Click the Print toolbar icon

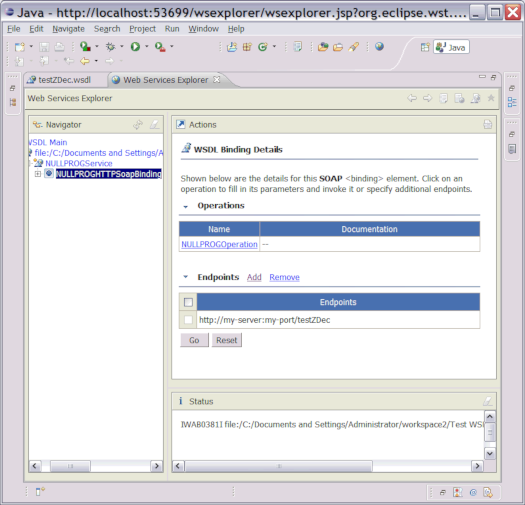click(59, 47)
